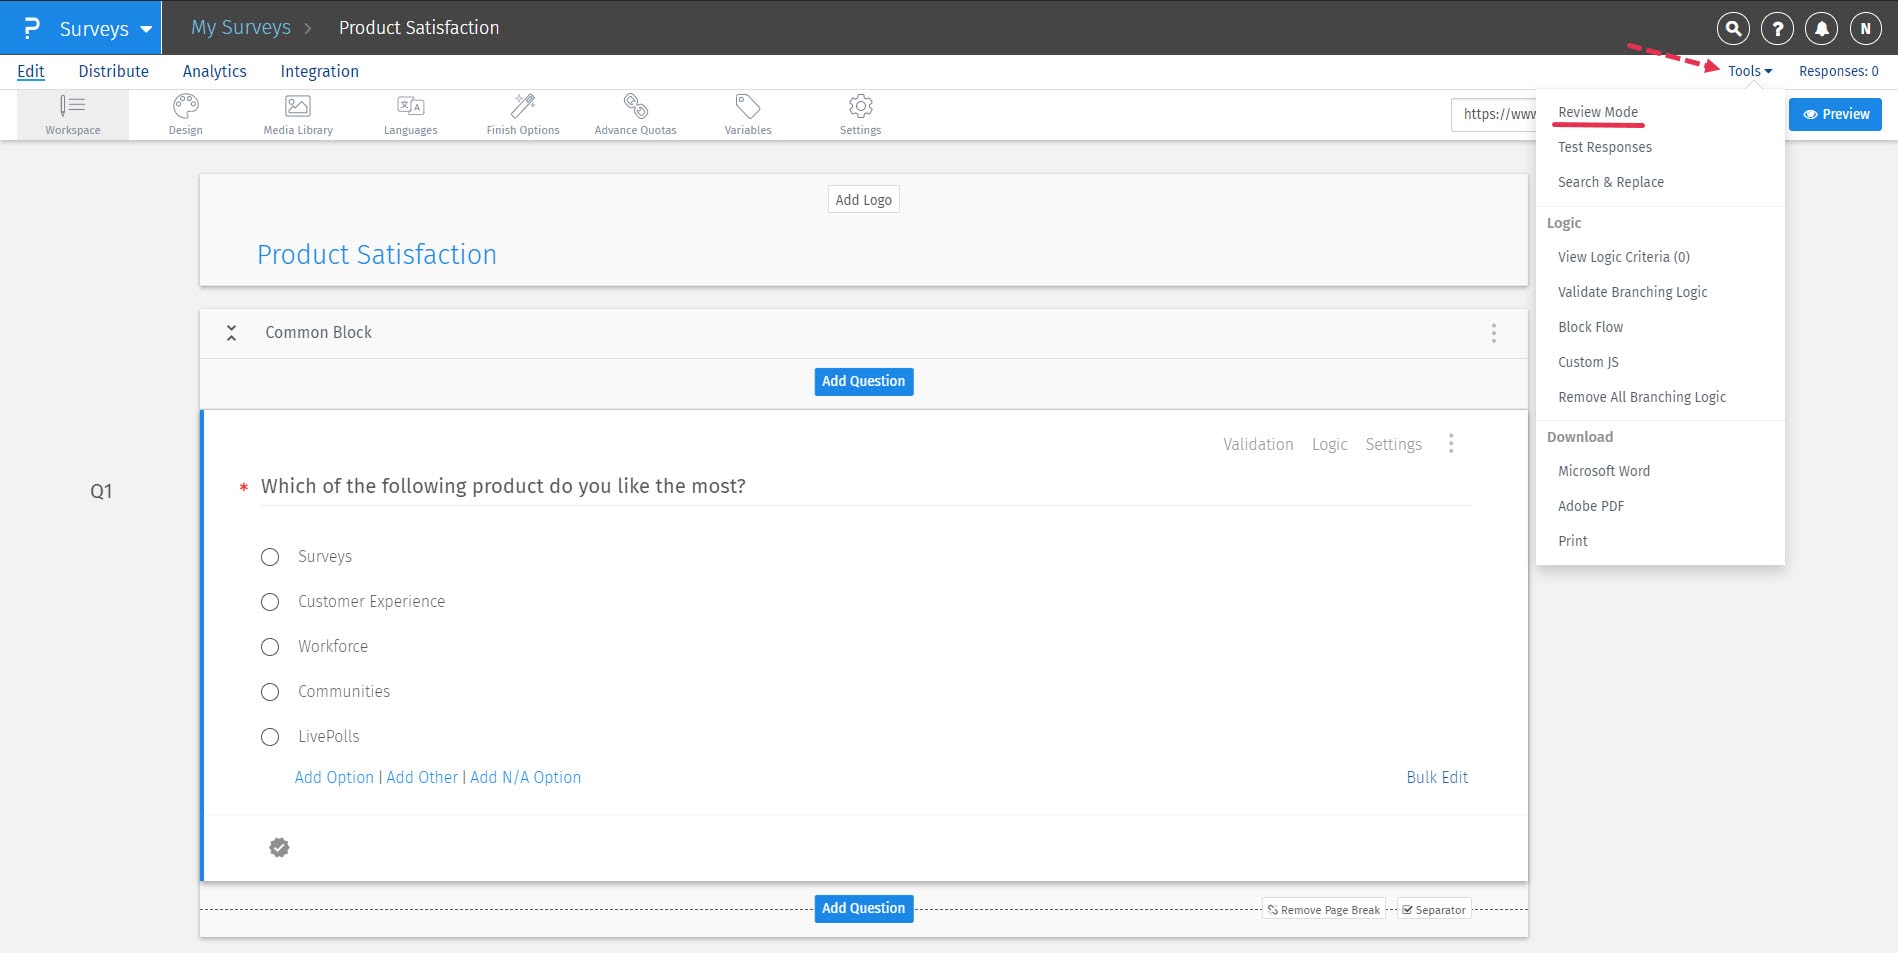This screenshot has width=1898, height=953.
Task: Select the Workforce radio option
Action: point(269,647)
